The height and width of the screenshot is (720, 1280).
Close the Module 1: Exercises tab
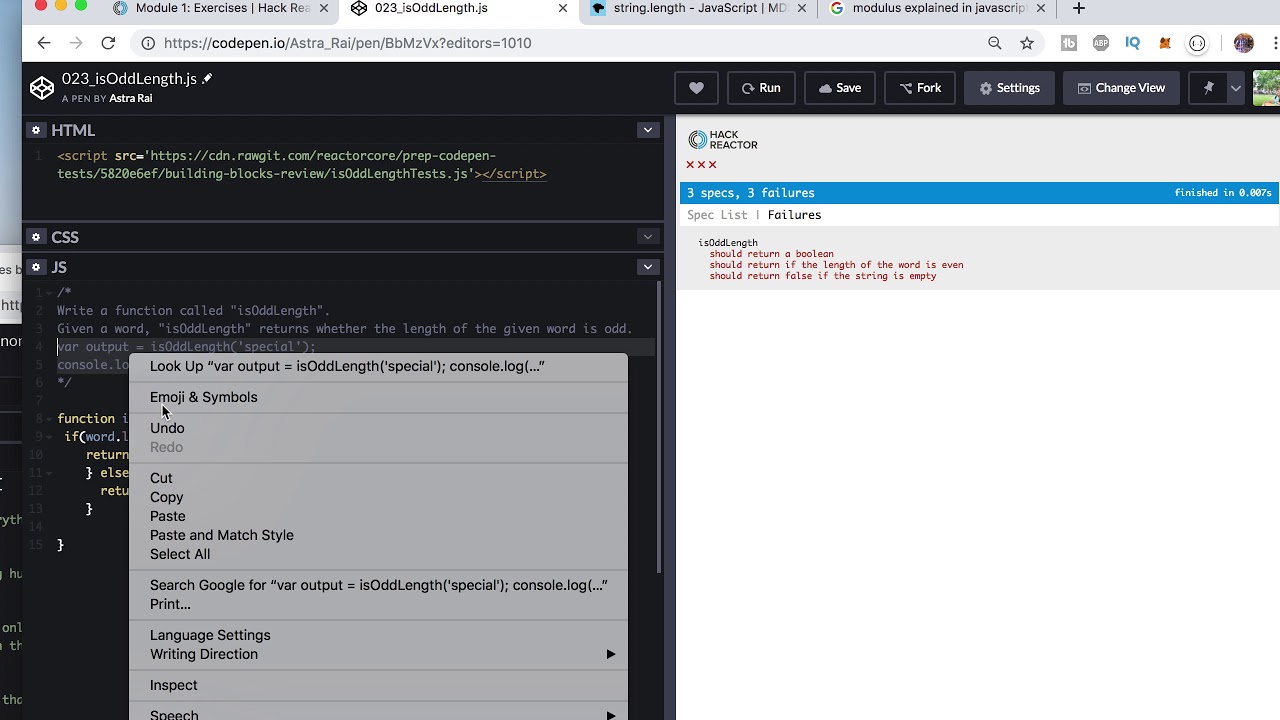[324, 8]
